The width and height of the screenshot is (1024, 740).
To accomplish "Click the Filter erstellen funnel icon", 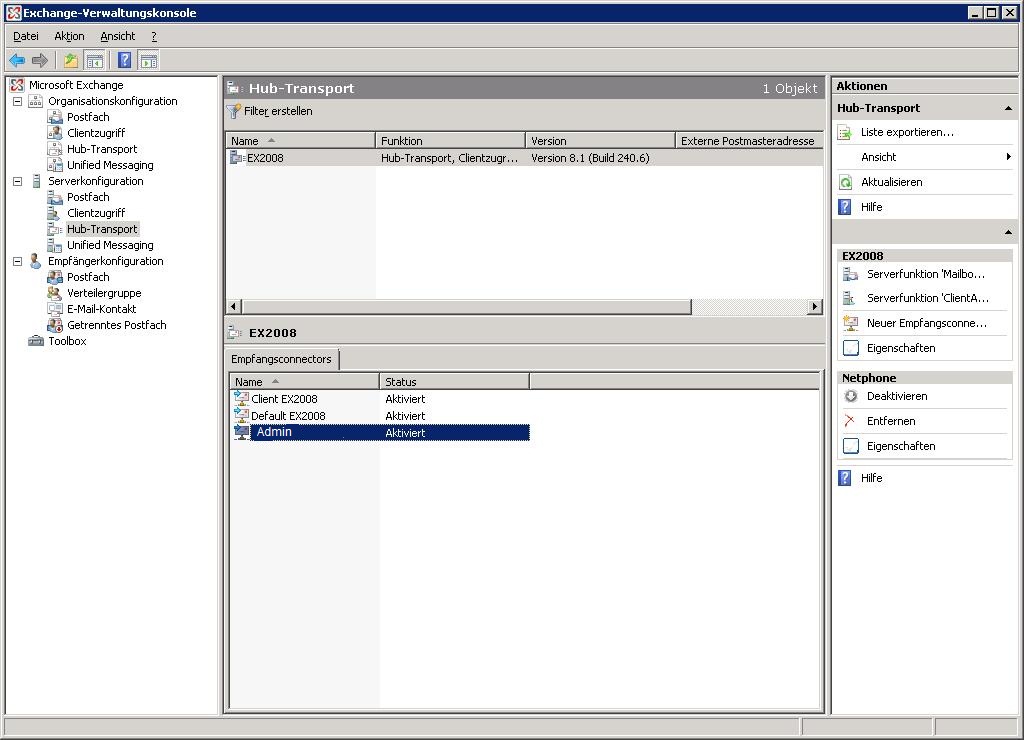I will click(x=234, y=111).
